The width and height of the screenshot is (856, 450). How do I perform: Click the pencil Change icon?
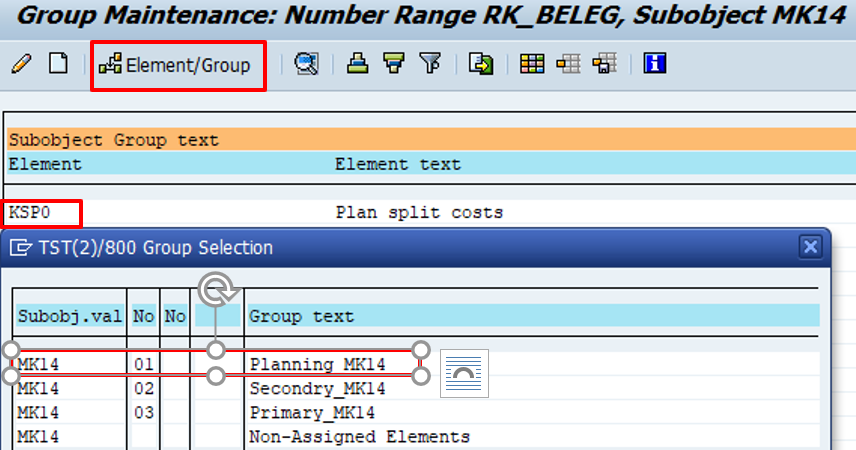coord(21,64)
